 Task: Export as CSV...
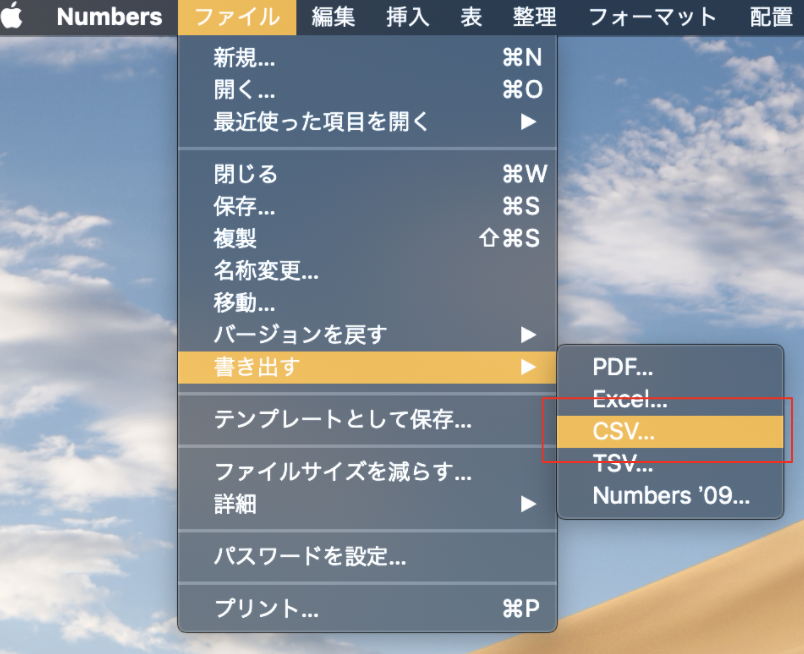[670, 431]
